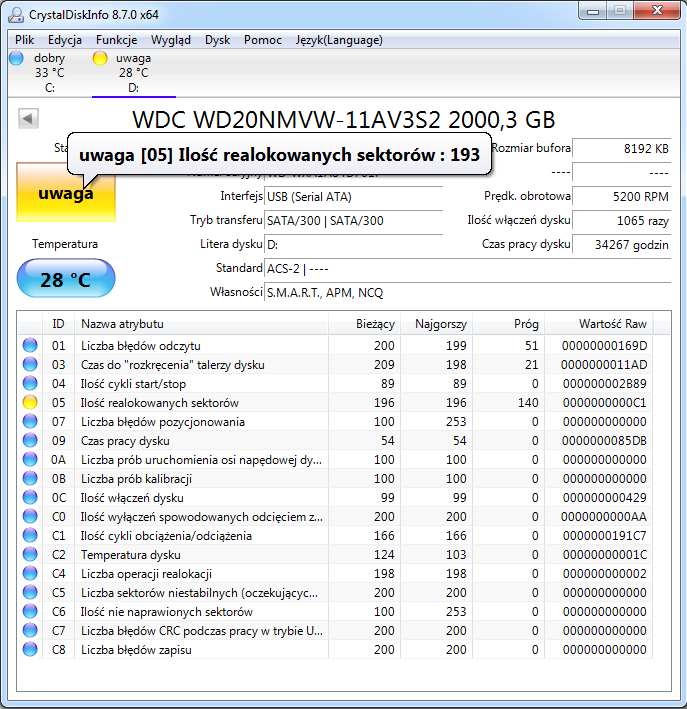This screenshot has height=709, width=687.
Task: Click the Bieżący column header
Action: 364,324
